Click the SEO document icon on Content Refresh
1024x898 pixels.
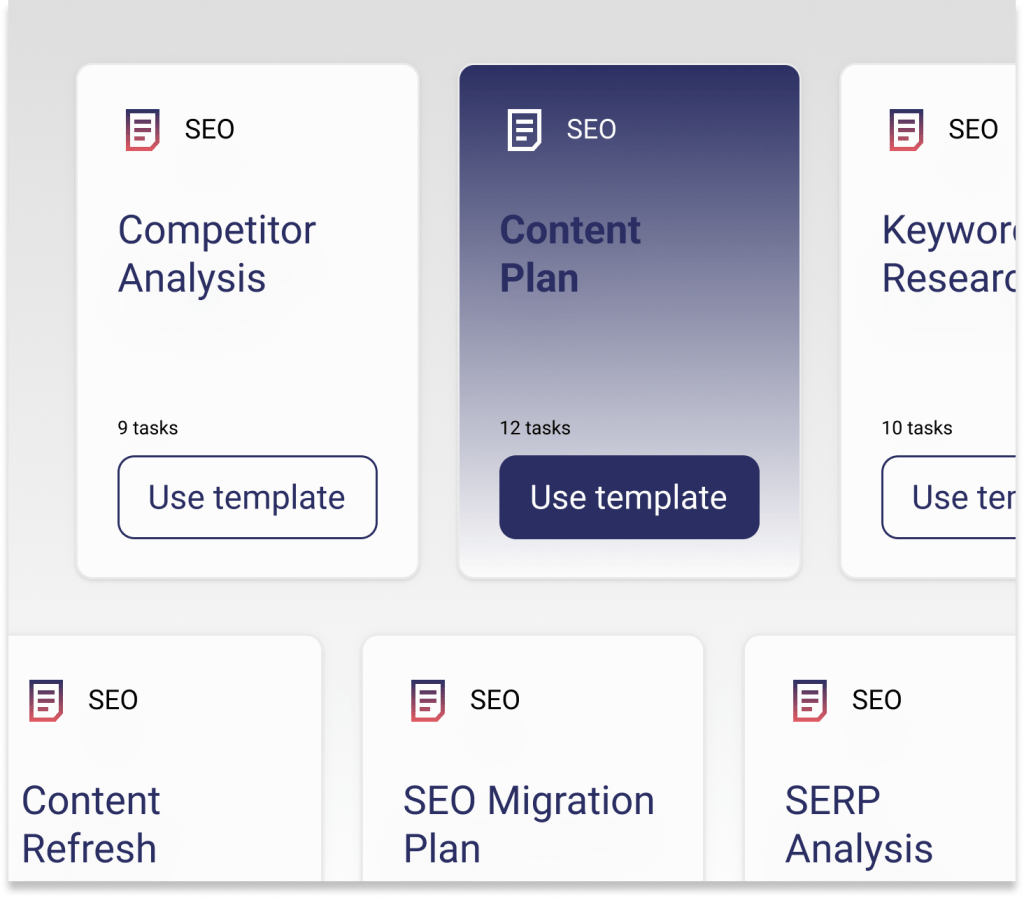pos(46,700)
